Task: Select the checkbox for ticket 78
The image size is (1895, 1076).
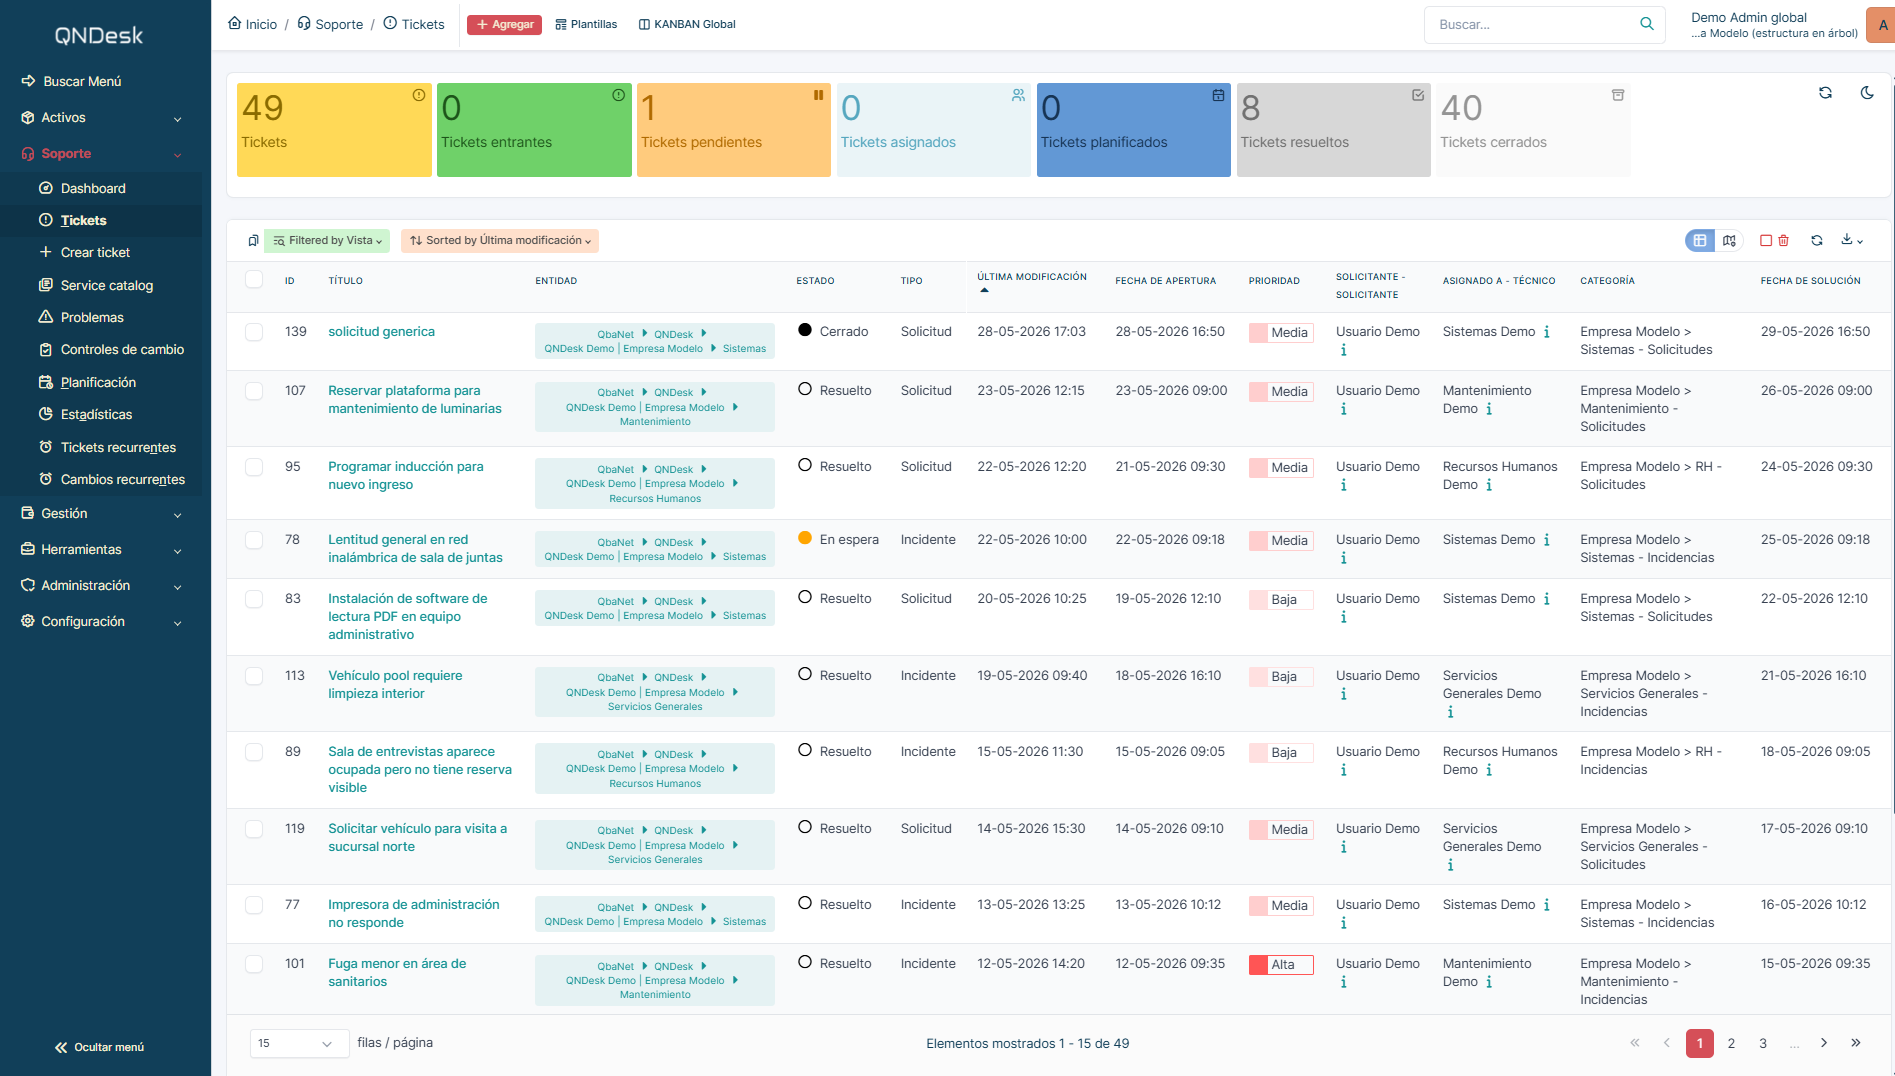Action: click(254, 540)
